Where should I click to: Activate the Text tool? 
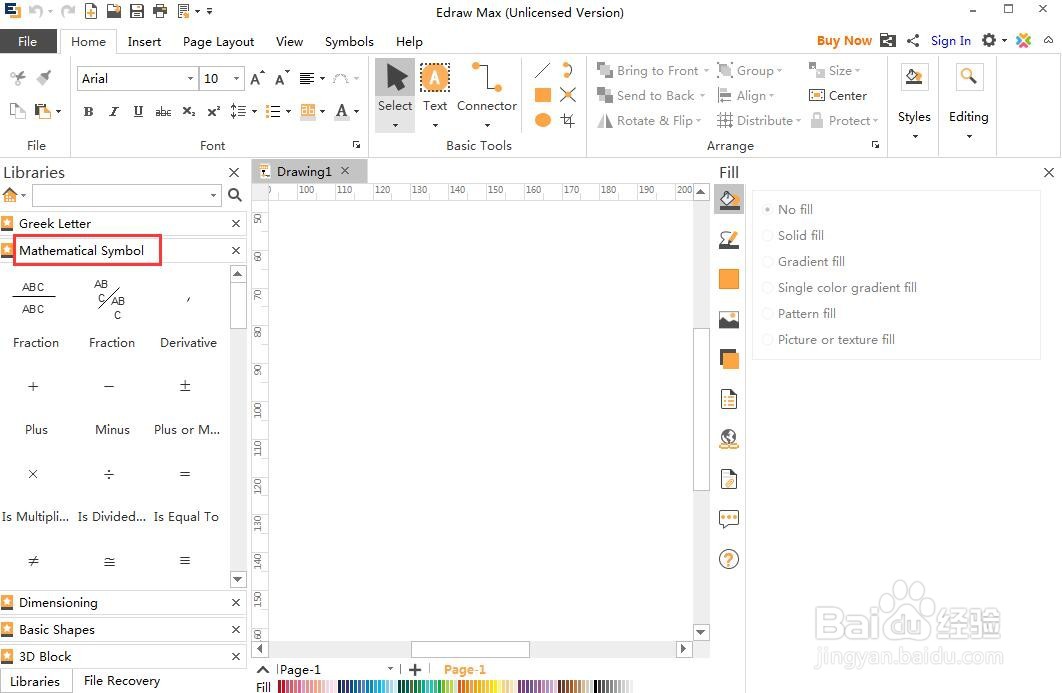435,87
